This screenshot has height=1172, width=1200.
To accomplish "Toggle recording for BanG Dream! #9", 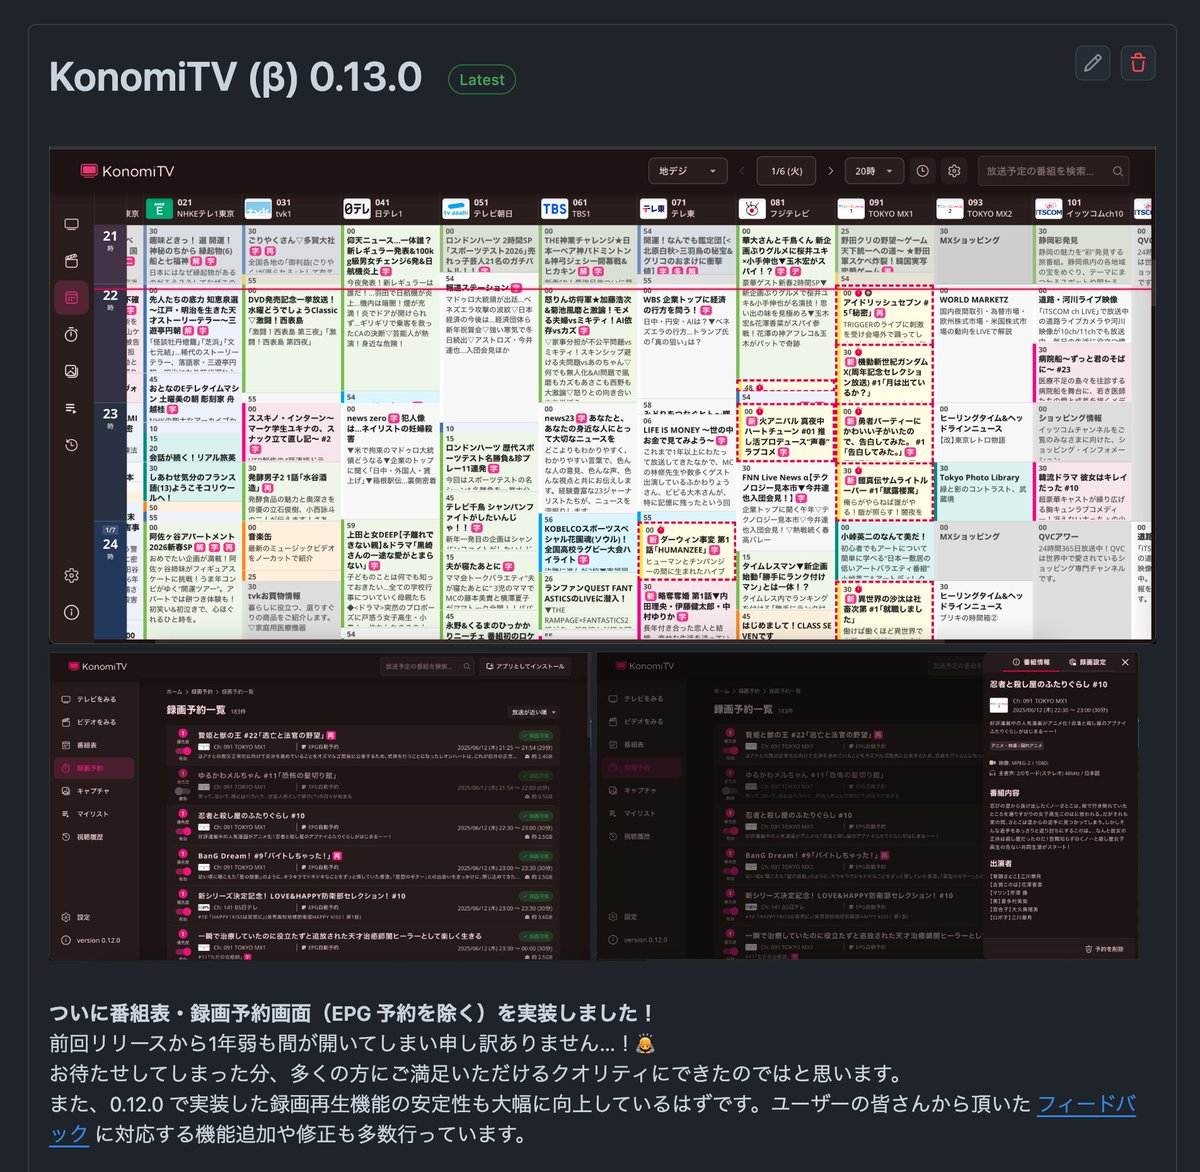I will 183,871.
